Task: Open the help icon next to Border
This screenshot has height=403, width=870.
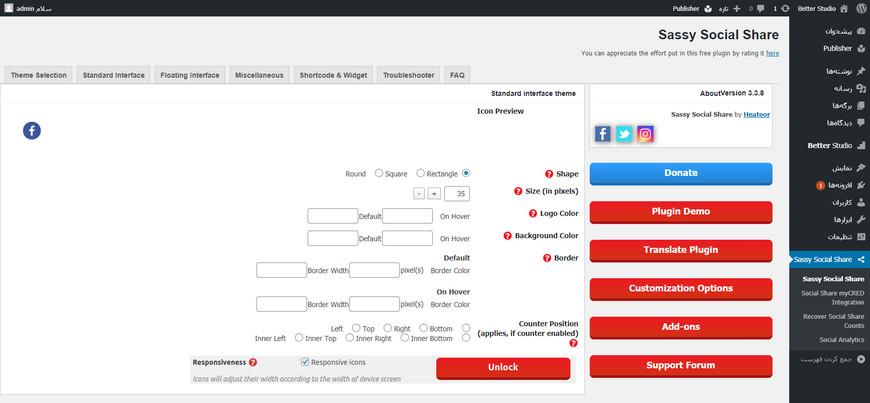Action: (547, 258)
